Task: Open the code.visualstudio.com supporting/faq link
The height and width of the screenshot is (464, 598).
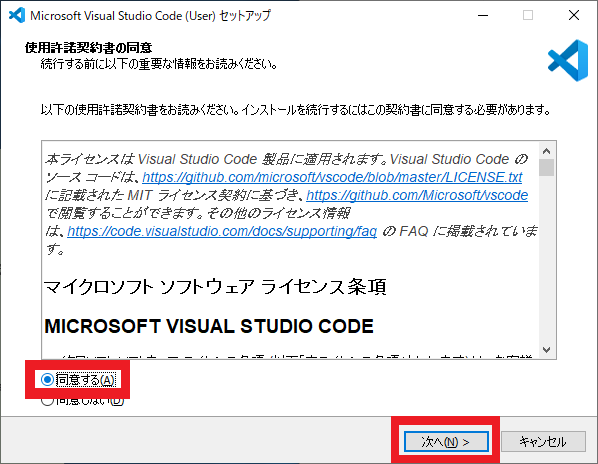Action: click(222, 231)
